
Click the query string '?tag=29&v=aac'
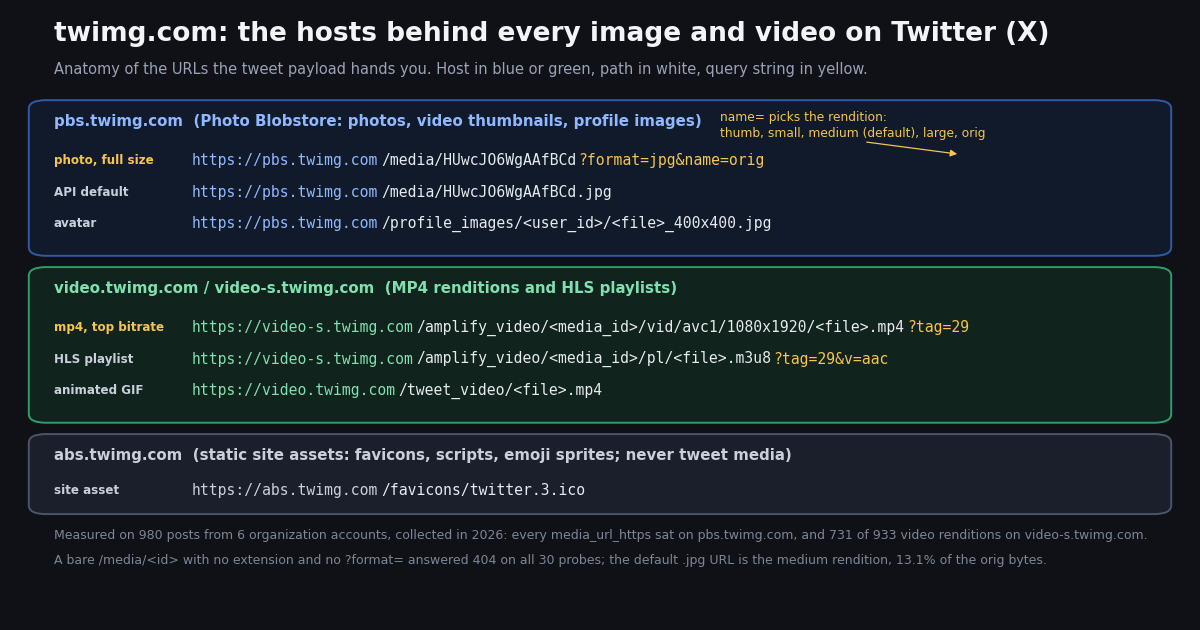click(x=831, y=359)
